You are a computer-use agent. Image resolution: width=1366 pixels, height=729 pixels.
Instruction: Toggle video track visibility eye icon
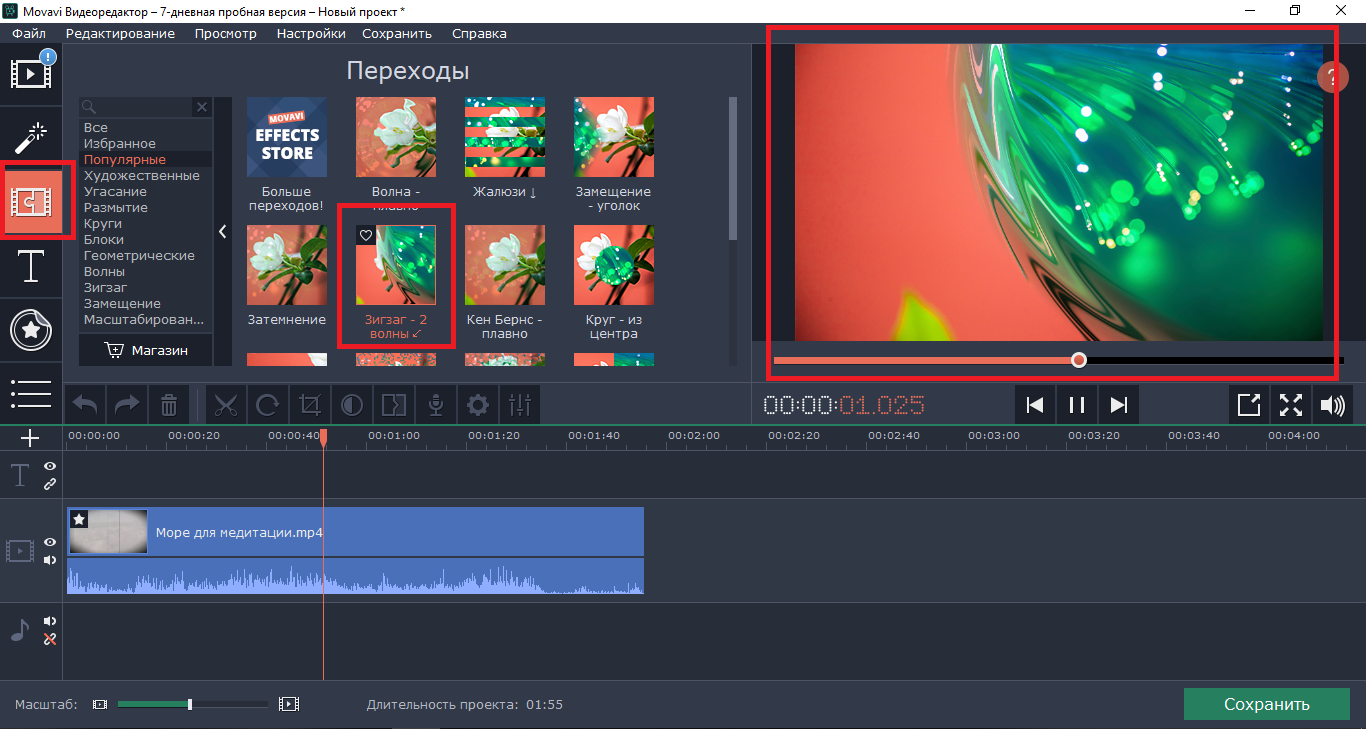pos(50,542)
